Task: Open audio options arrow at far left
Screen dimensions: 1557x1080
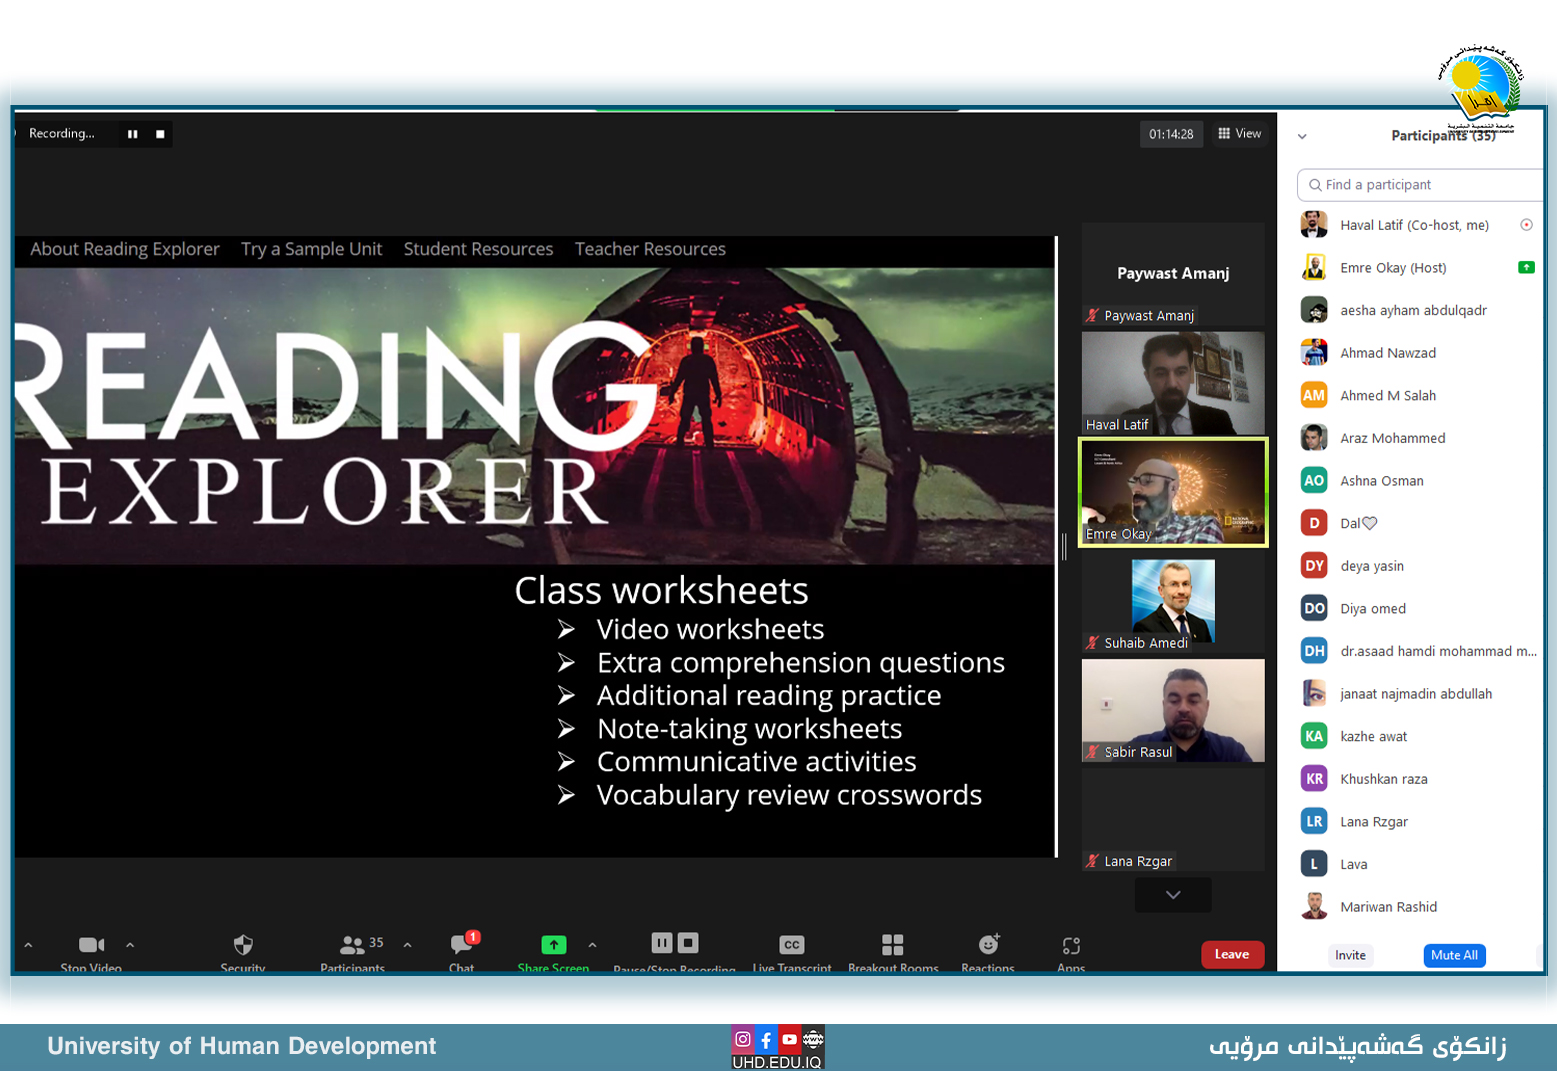Action: click(28, 945)
